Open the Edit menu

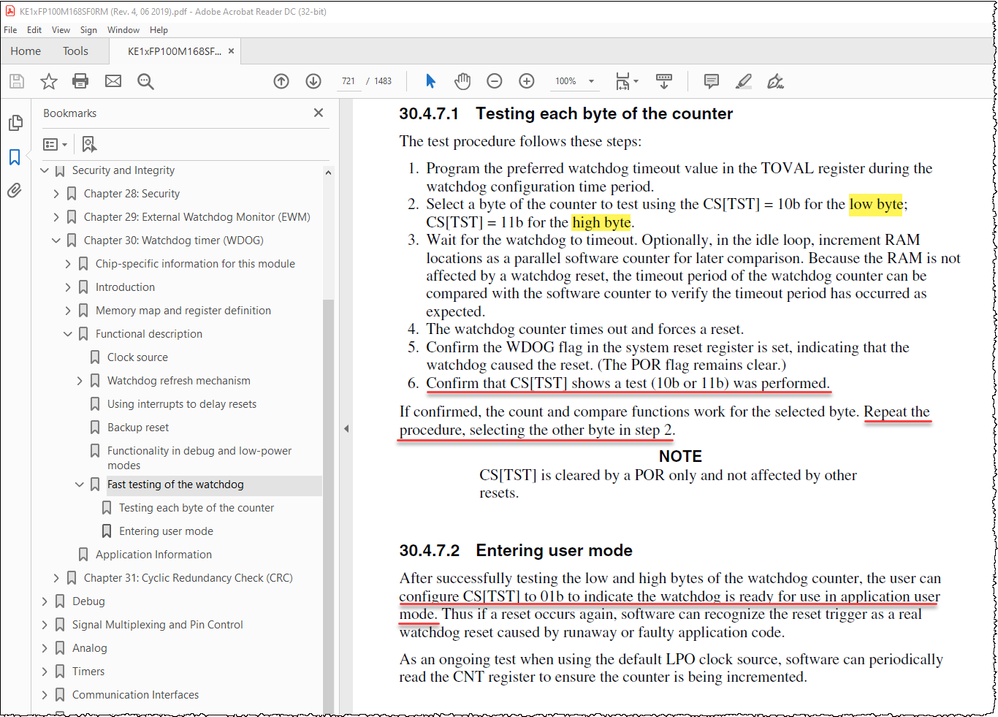point(34,30)
